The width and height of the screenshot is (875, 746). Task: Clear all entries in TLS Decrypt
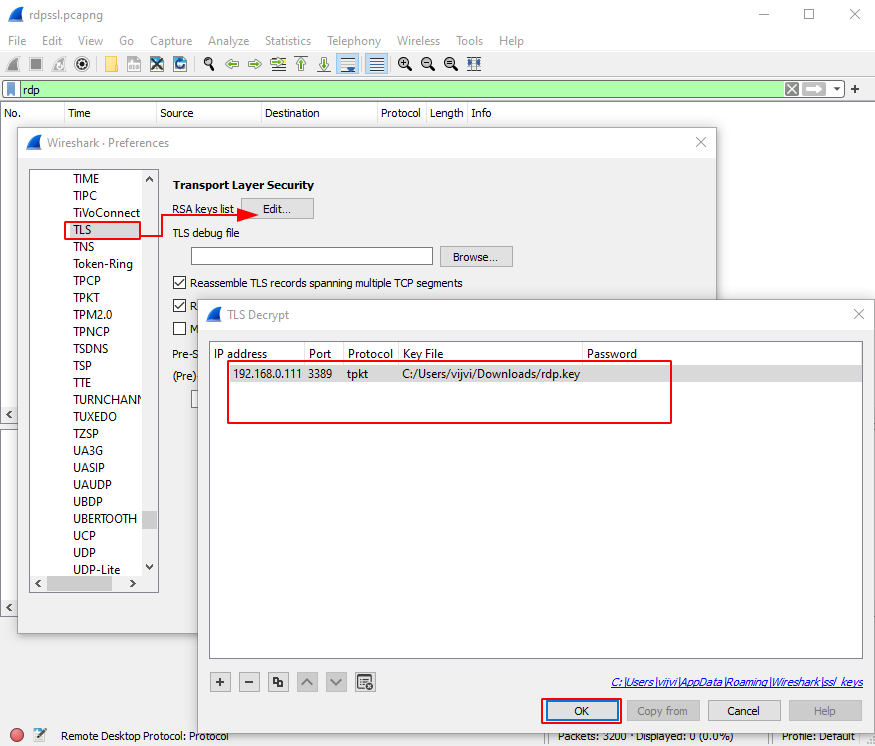click(365, 682)
